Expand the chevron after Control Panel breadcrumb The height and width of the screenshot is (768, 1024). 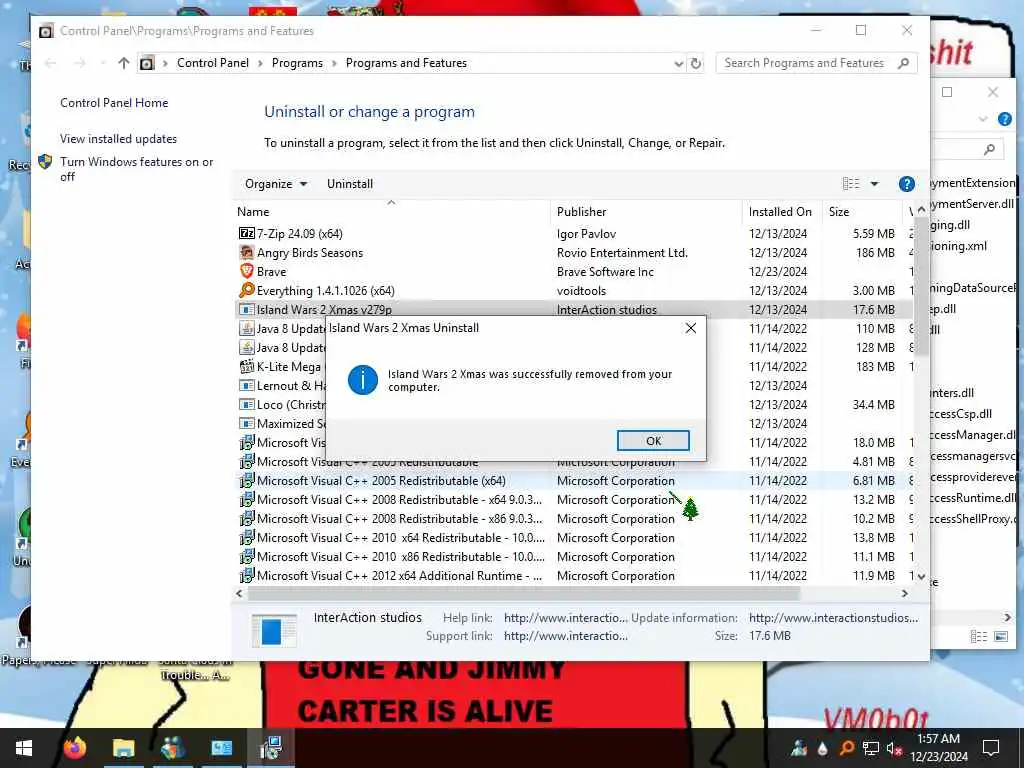(260, 63)
